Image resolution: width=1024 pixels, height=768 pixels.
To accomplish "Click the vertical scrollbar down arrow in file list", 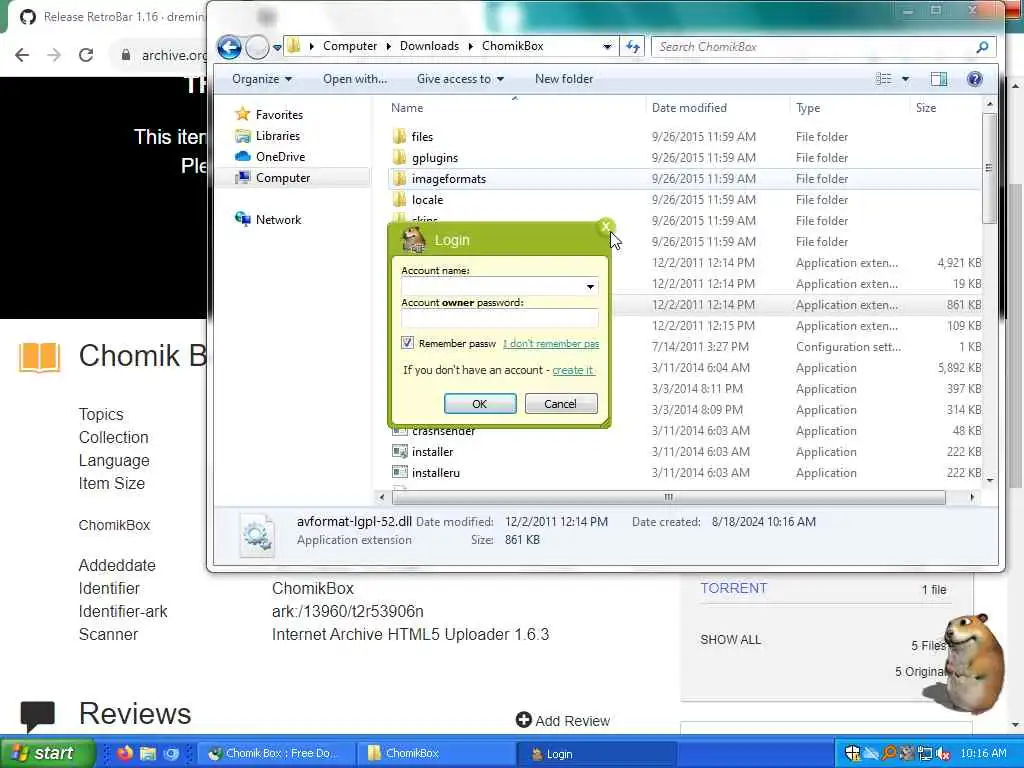I will pos(989,481).
